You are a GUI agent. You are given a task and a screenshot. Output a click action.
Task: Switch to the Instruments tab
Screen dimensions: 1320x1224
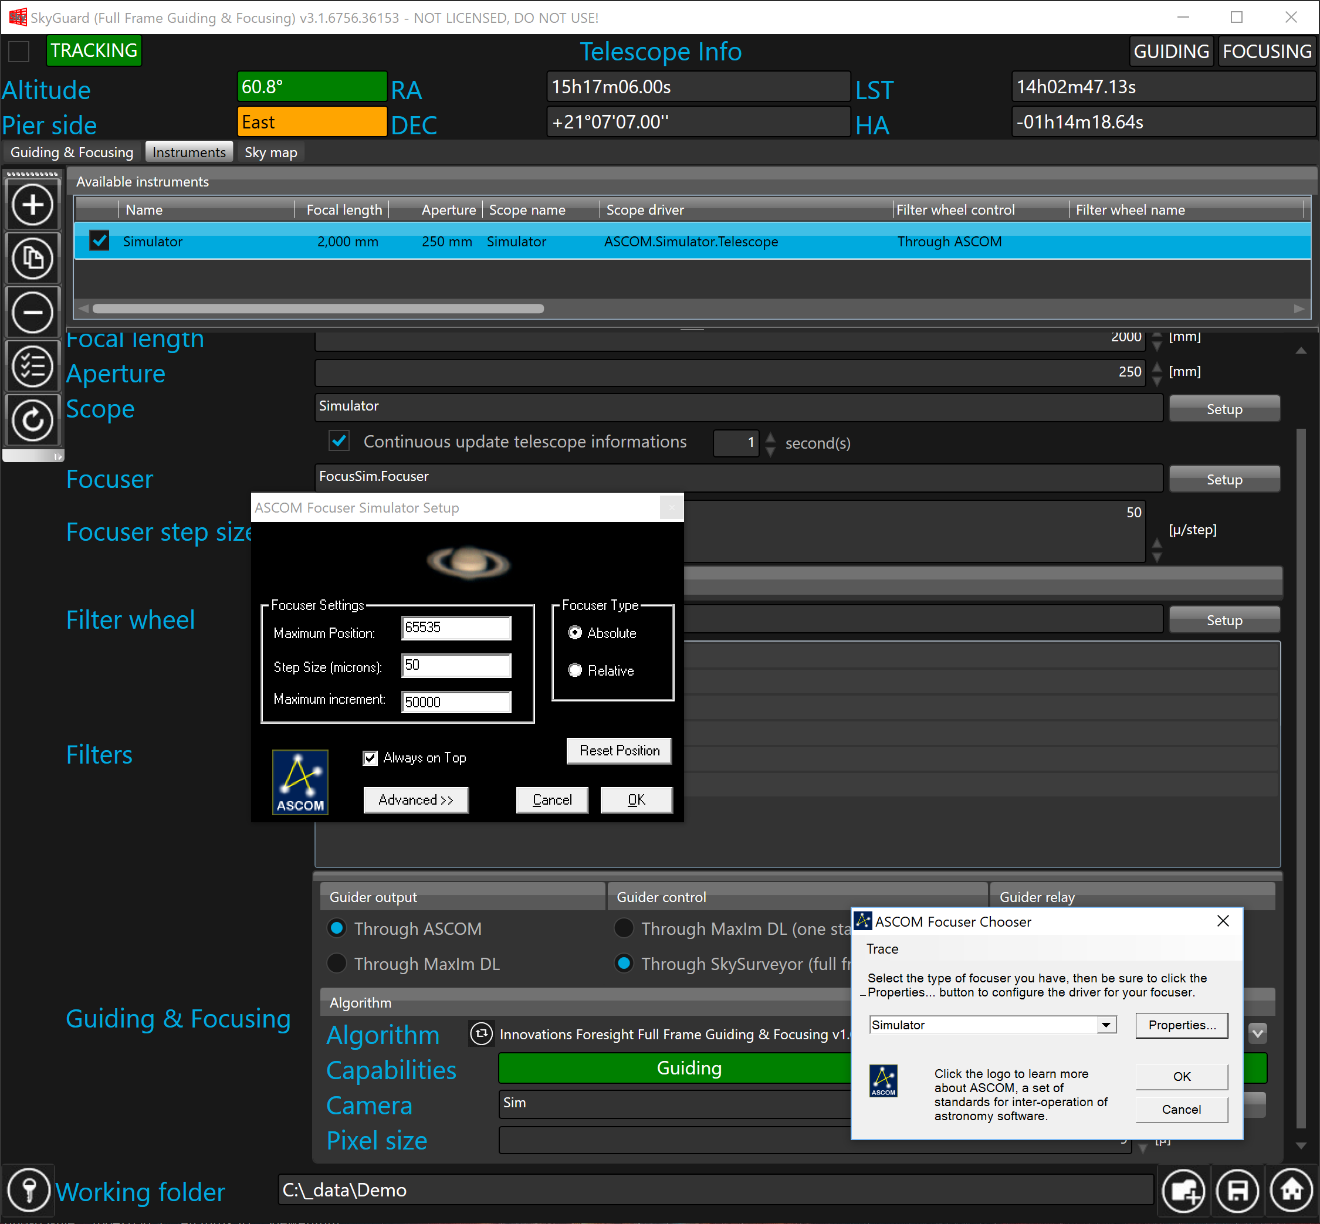coord(189,152)
